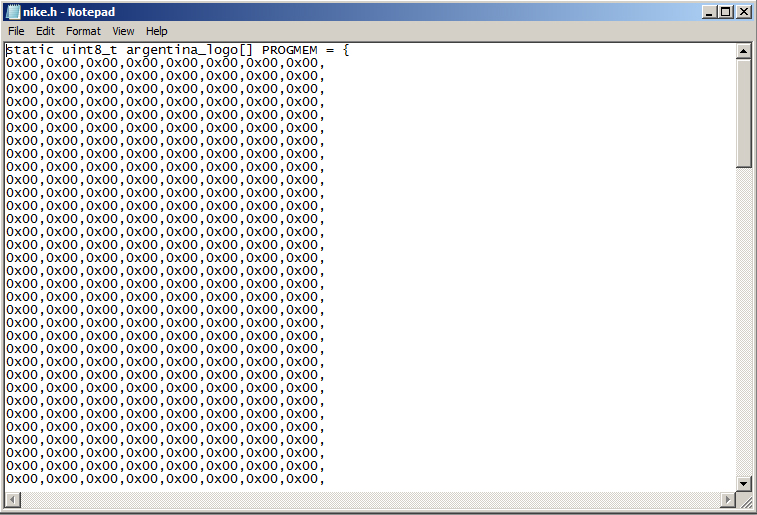Click the window resize grip corner
757x515 pixels.
click(x=745, y=501)
